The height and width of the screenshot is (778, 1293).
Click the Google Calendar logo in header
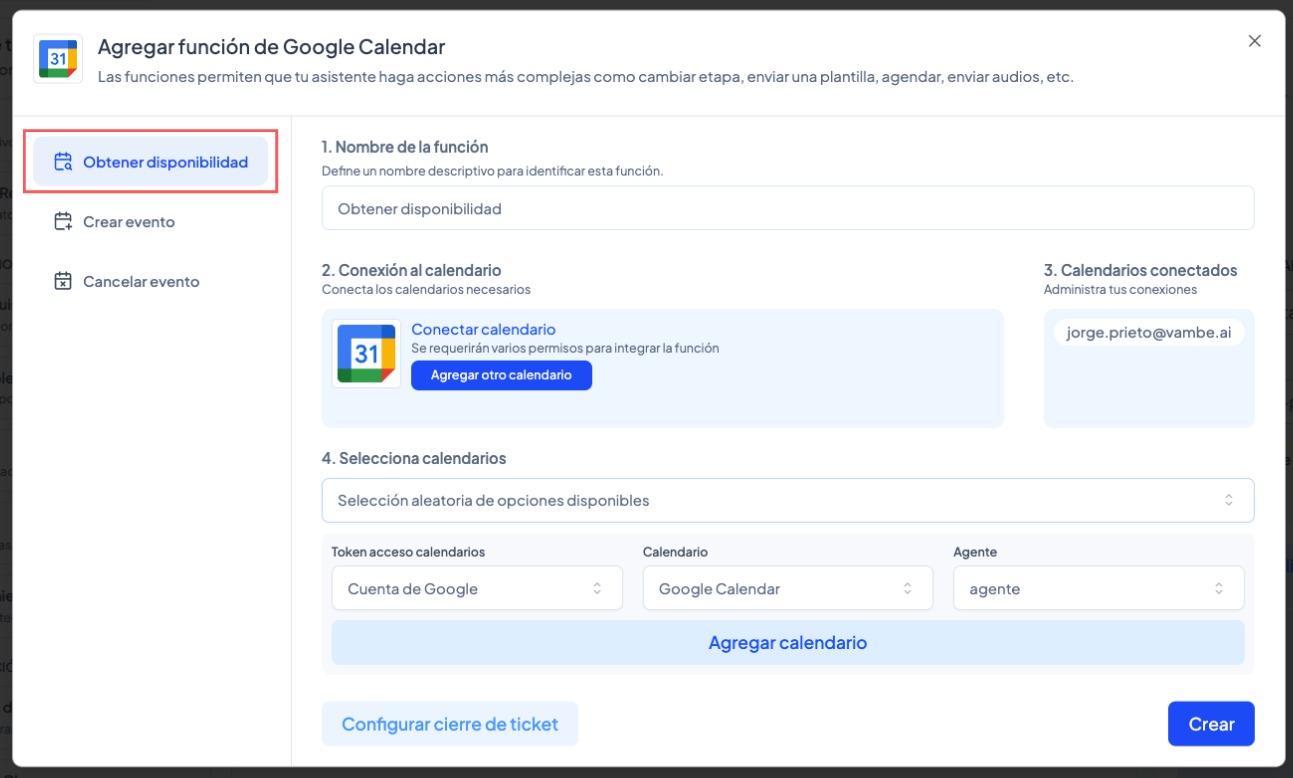[58, 59]
